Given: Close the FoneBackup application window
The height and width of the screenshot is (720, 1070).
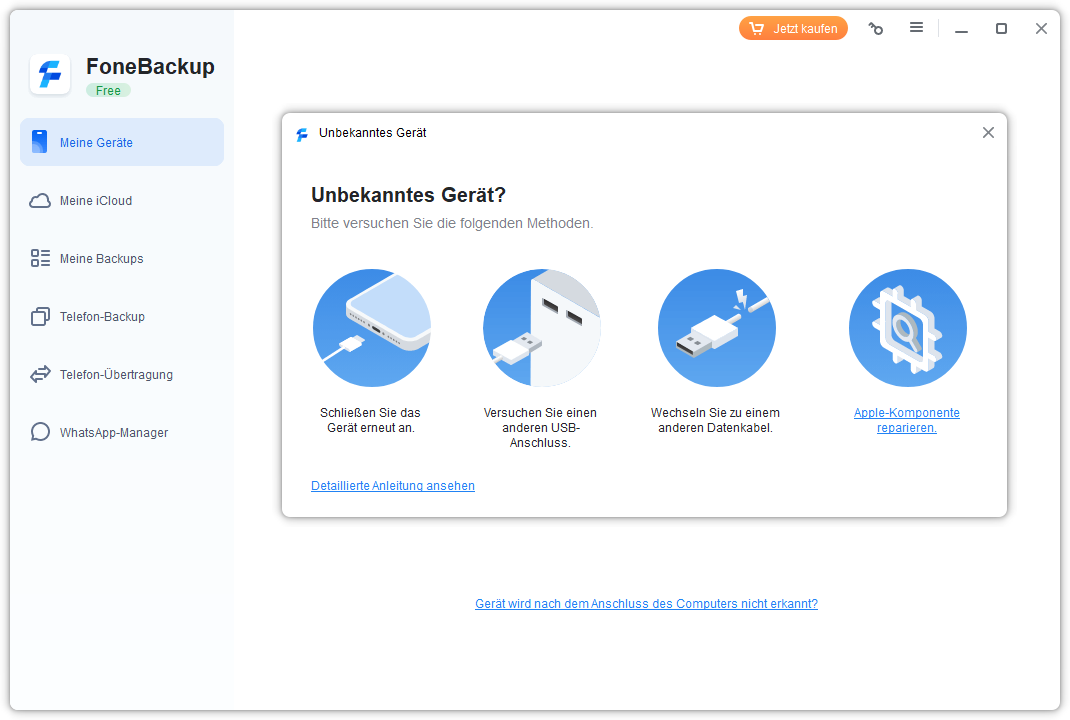Looking at the screenshot, I should coord(1041,29).
